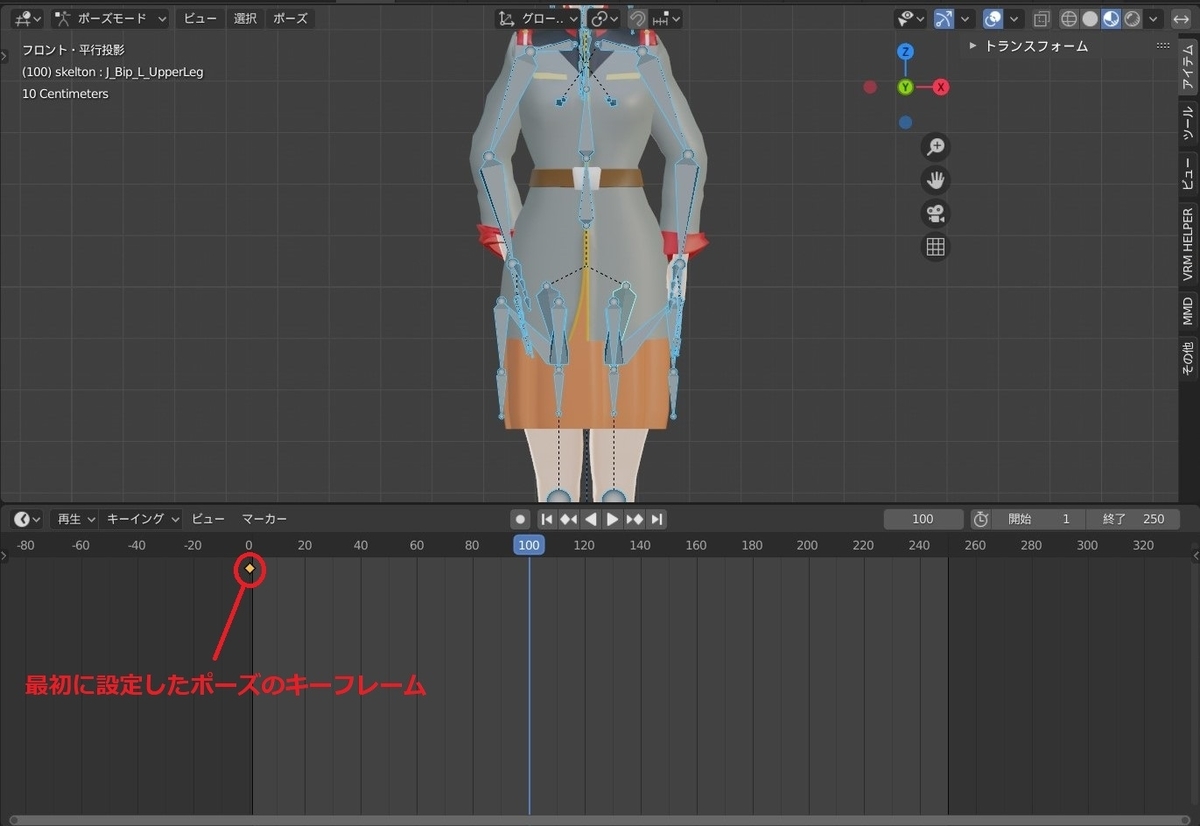Screen dimensions: 1200x826
Task: Open the ビュー menu in the 3D viewport header
Action: pos(200,18)
